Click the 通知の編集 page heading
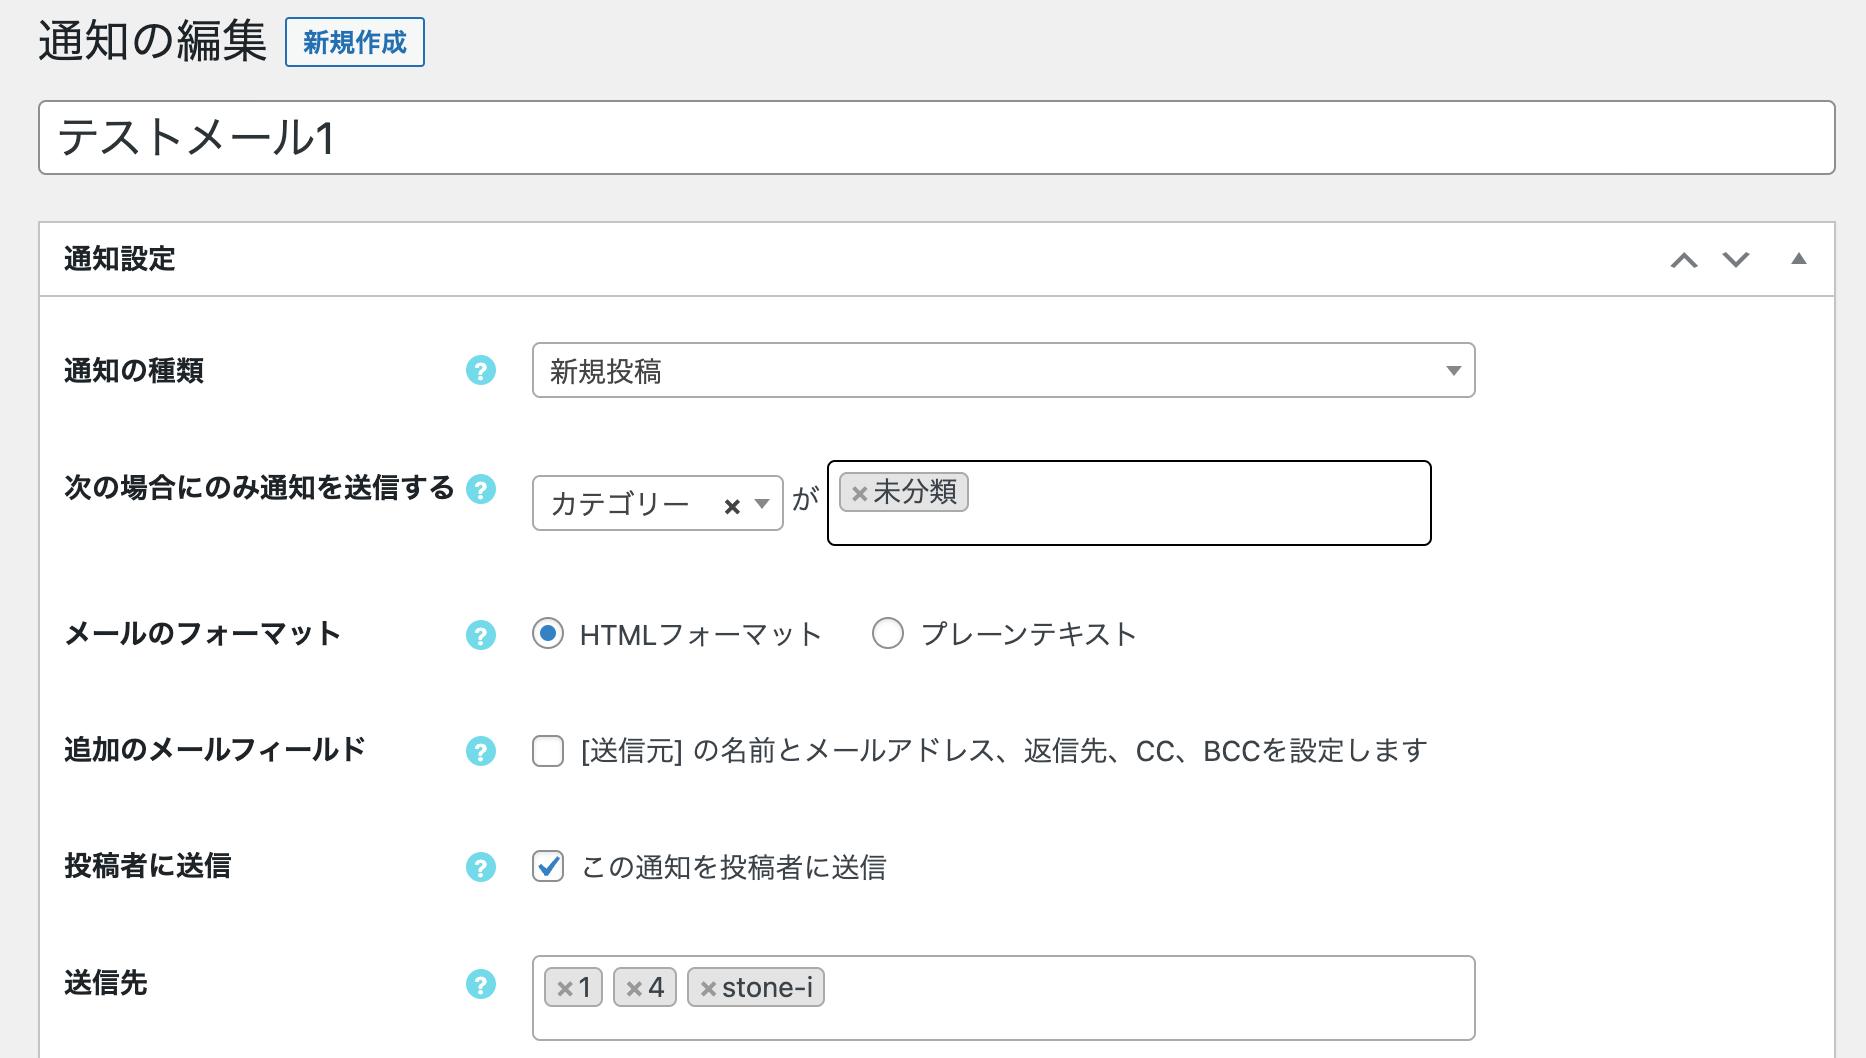The image size is (1866, 1058). point(153,42)
